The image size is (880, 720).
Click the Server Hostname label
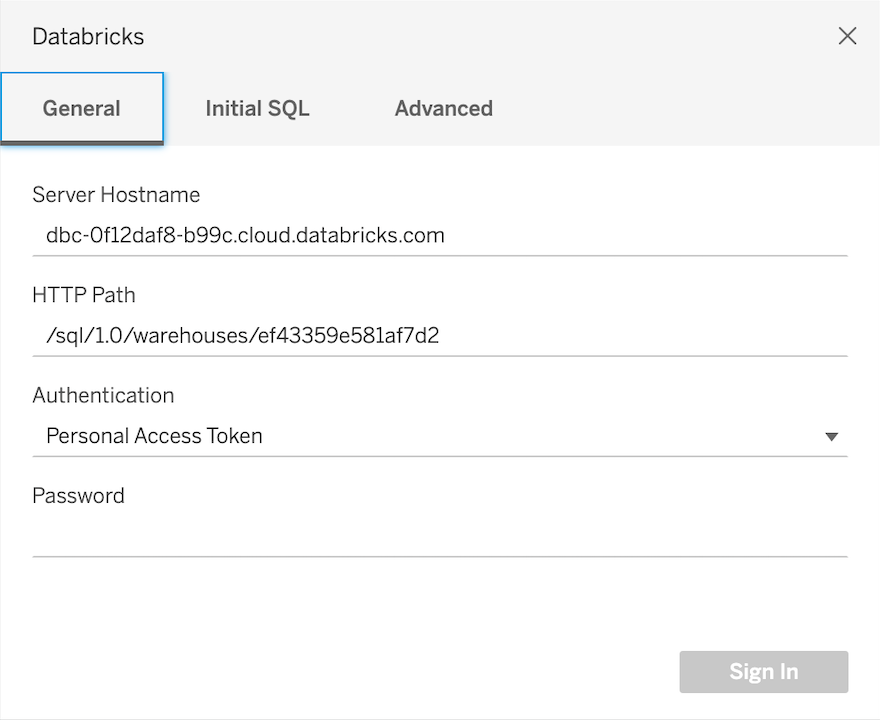tap(116, 195)
